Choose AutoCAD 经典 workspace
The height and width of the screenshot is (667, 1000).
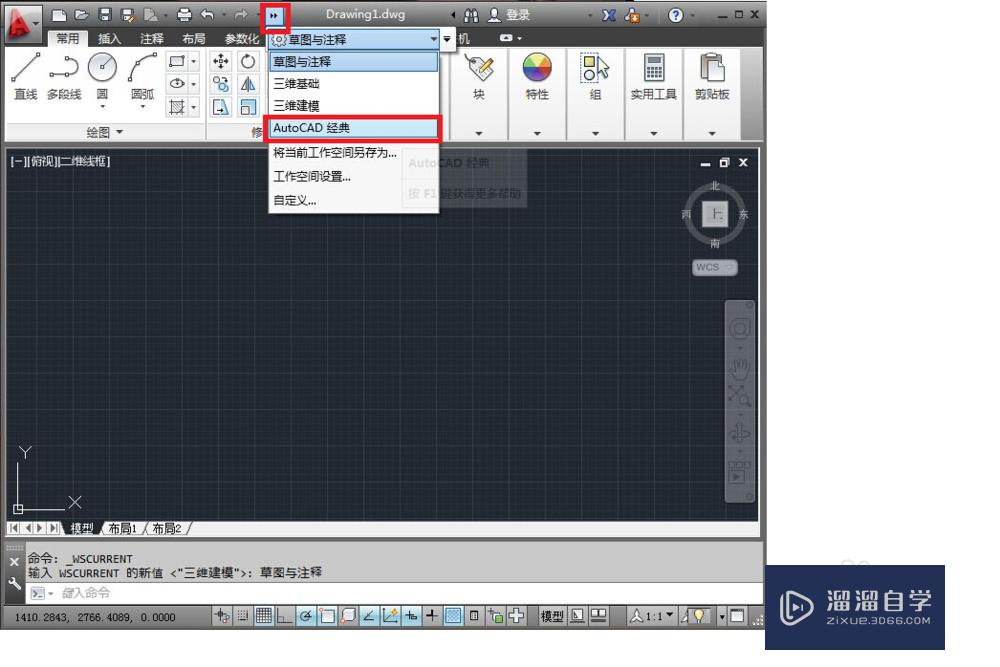(354, 128)
